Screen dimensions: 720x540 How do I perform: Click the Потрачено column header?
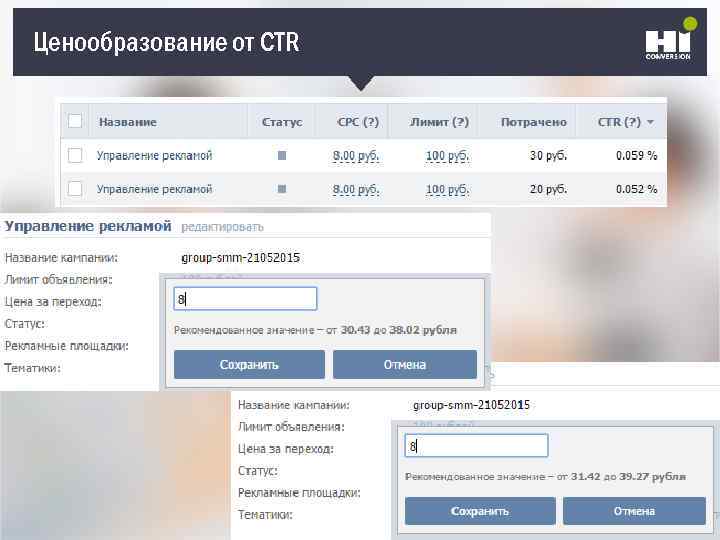pyautogui.click(x=534, y=122)
